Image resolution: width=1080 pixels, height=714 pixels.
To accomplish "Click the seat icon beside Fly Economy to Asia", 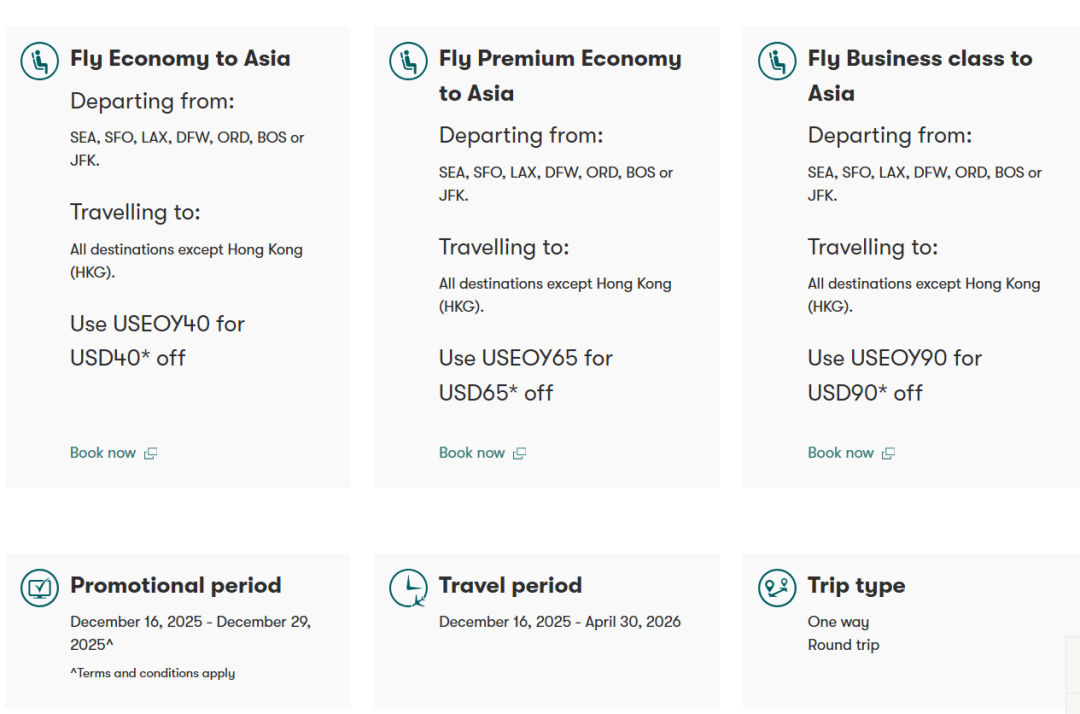I will click(x=39, y=61).
